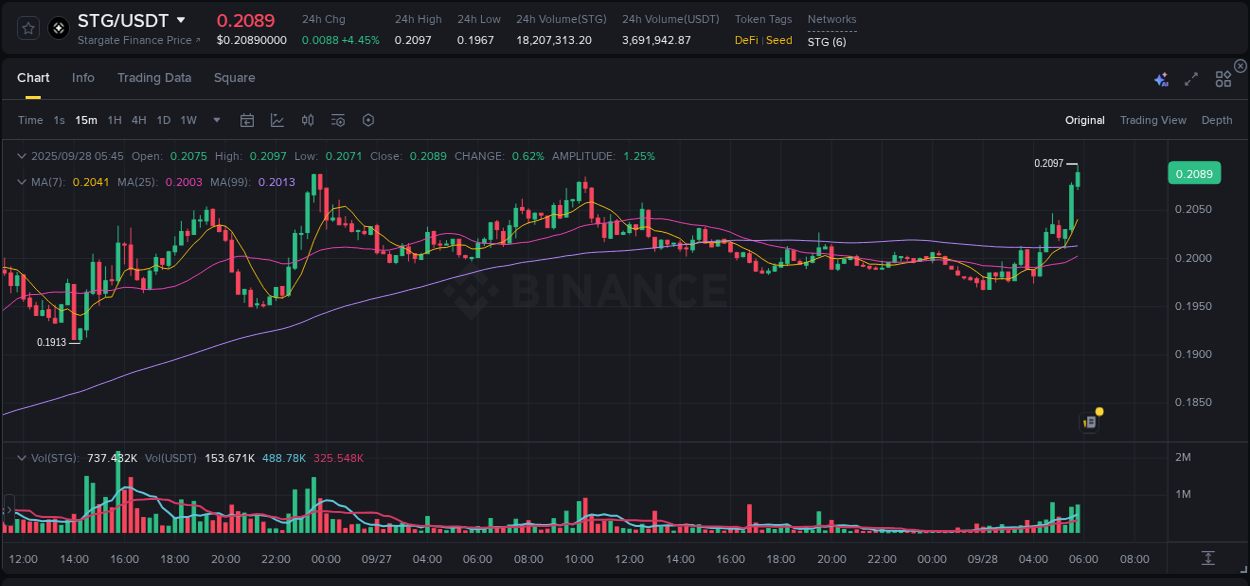This screenshot has width=1250, height=586.
Task: Click the DeFi token tag
Action: [746, 40]
